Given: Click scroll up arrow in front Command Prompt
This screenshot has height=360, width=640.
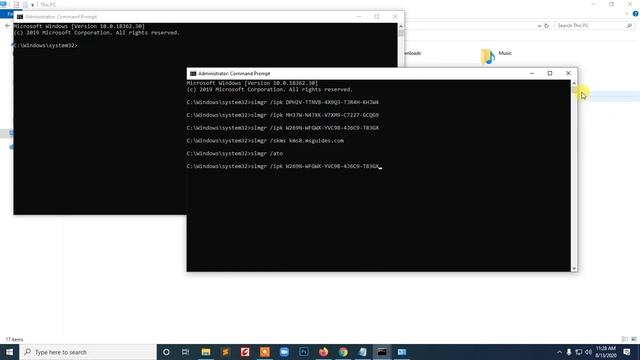Looking at the screenshot, I should click(x=574, y=83).
